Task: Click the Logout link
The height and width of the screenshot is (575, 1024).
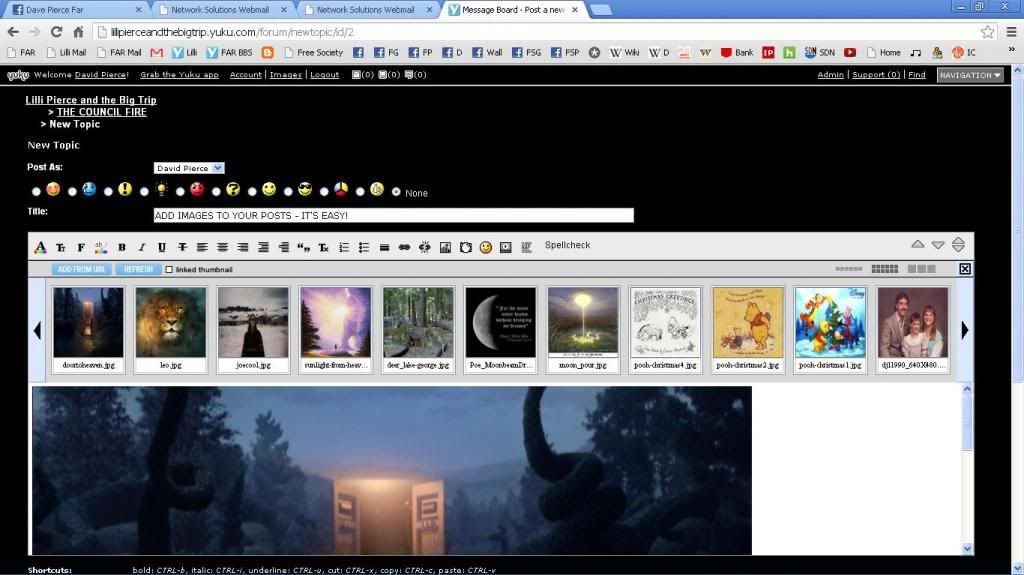Action: pyautogui.click(x=325, y=74)
